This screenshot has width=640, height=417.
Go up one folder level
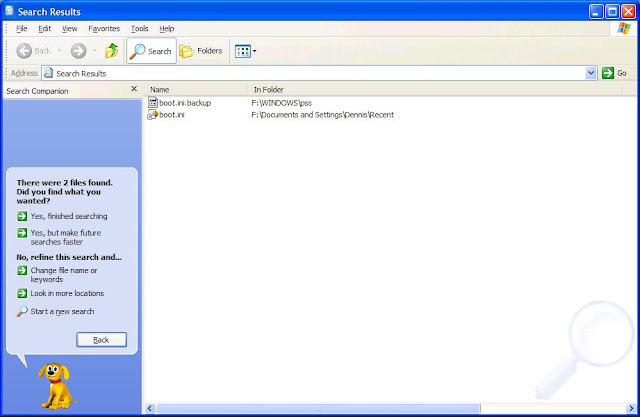pyautogui.click(x=111, y=51)
